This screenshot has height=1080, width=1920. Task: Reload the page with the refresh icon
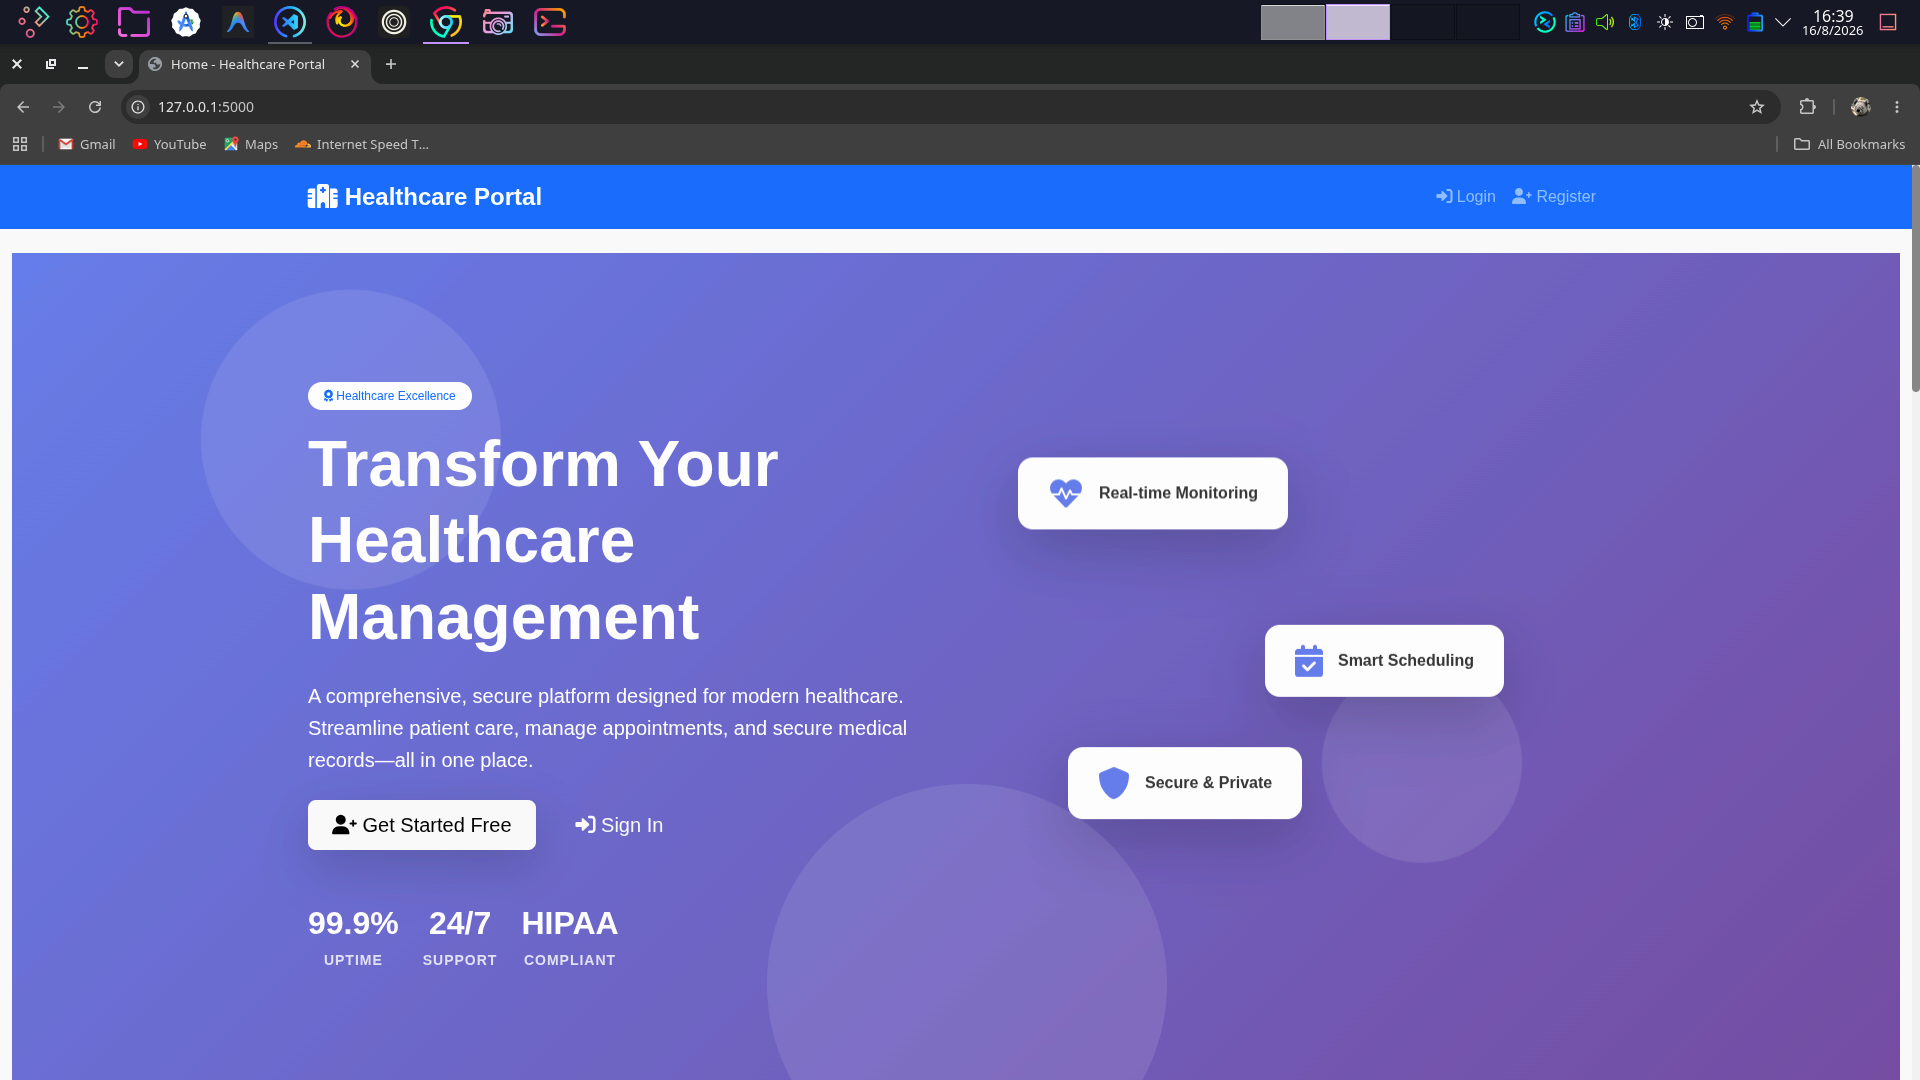click(x=95, y=107)
